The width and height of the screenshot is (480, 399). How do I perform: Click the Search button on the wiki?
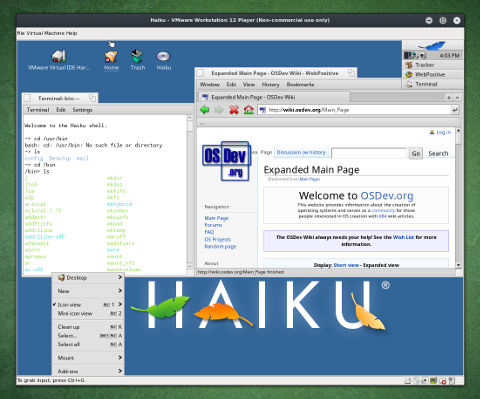tap(438, 153)
